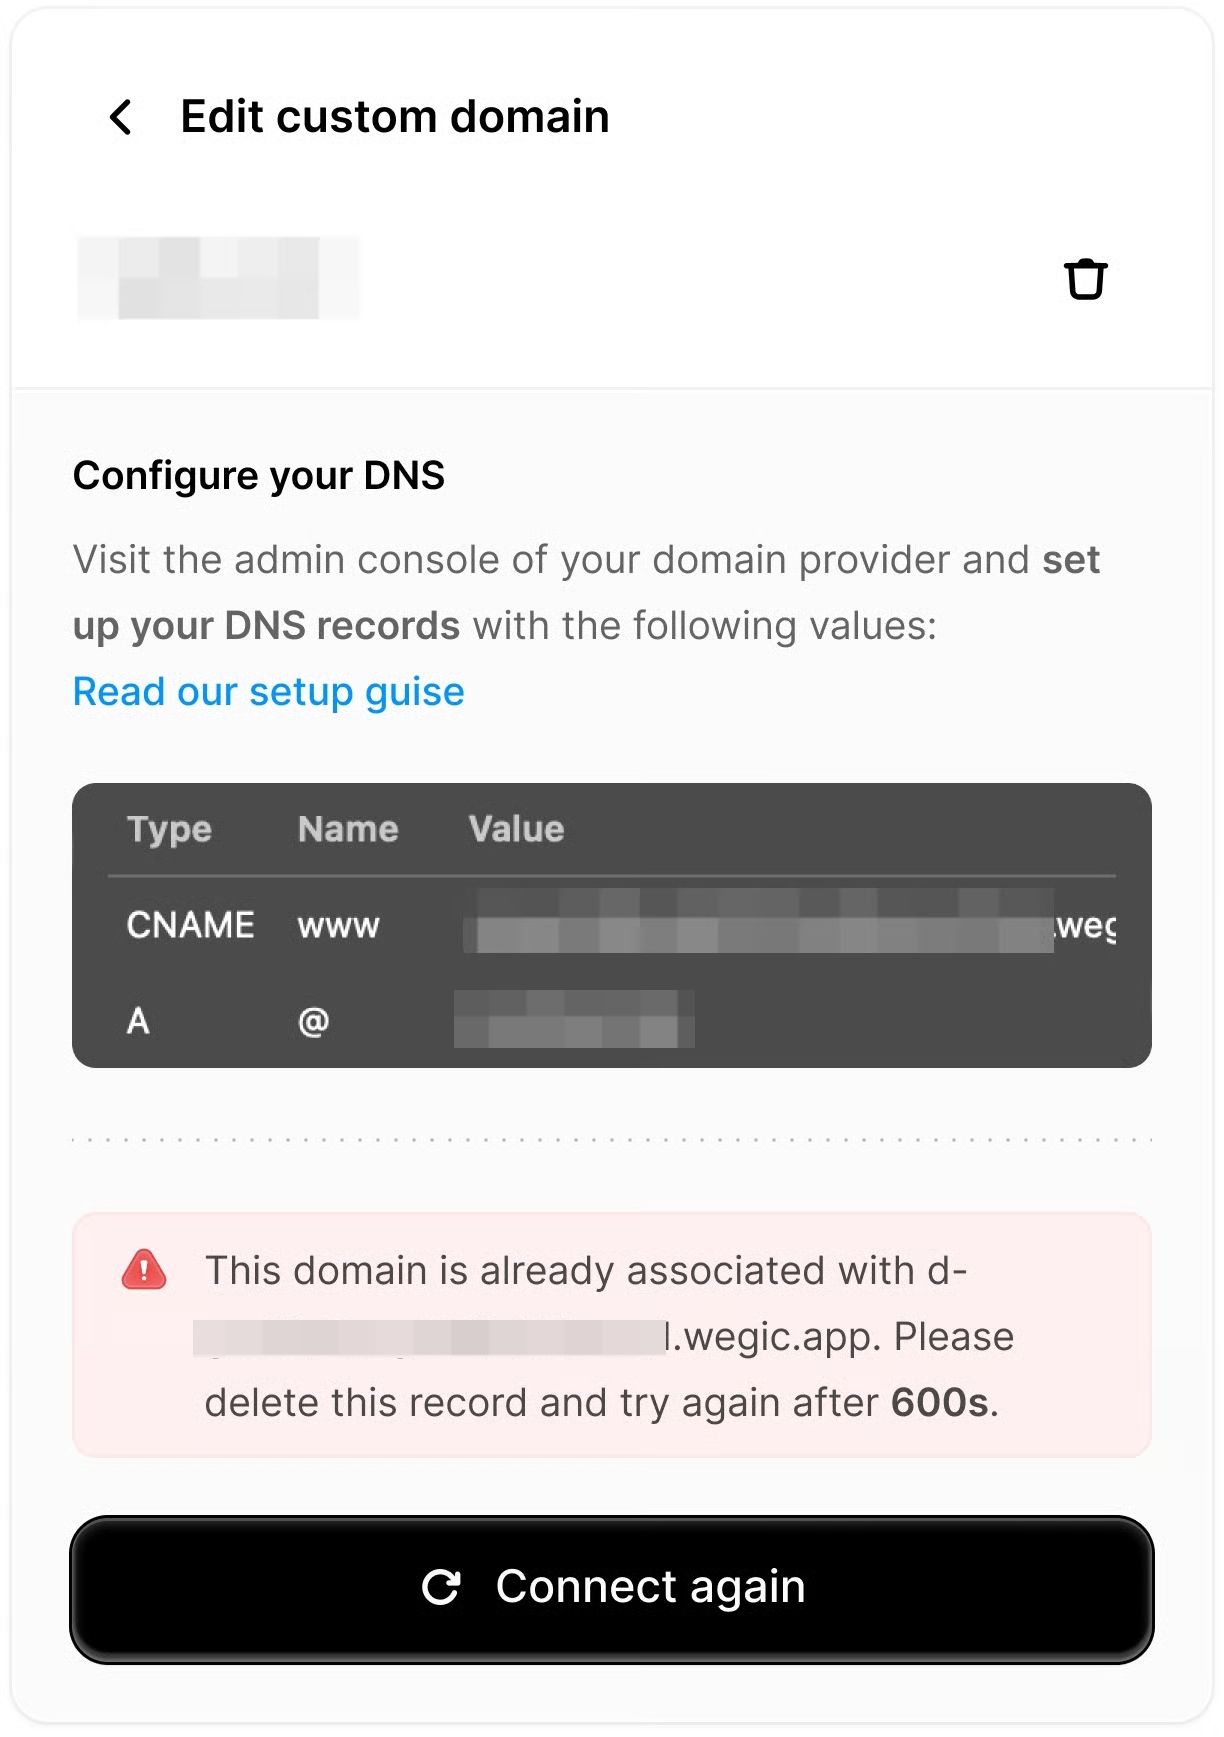Click the blurred A record value
The width and height of the screenshot is (1224, 1737).
574,1019
